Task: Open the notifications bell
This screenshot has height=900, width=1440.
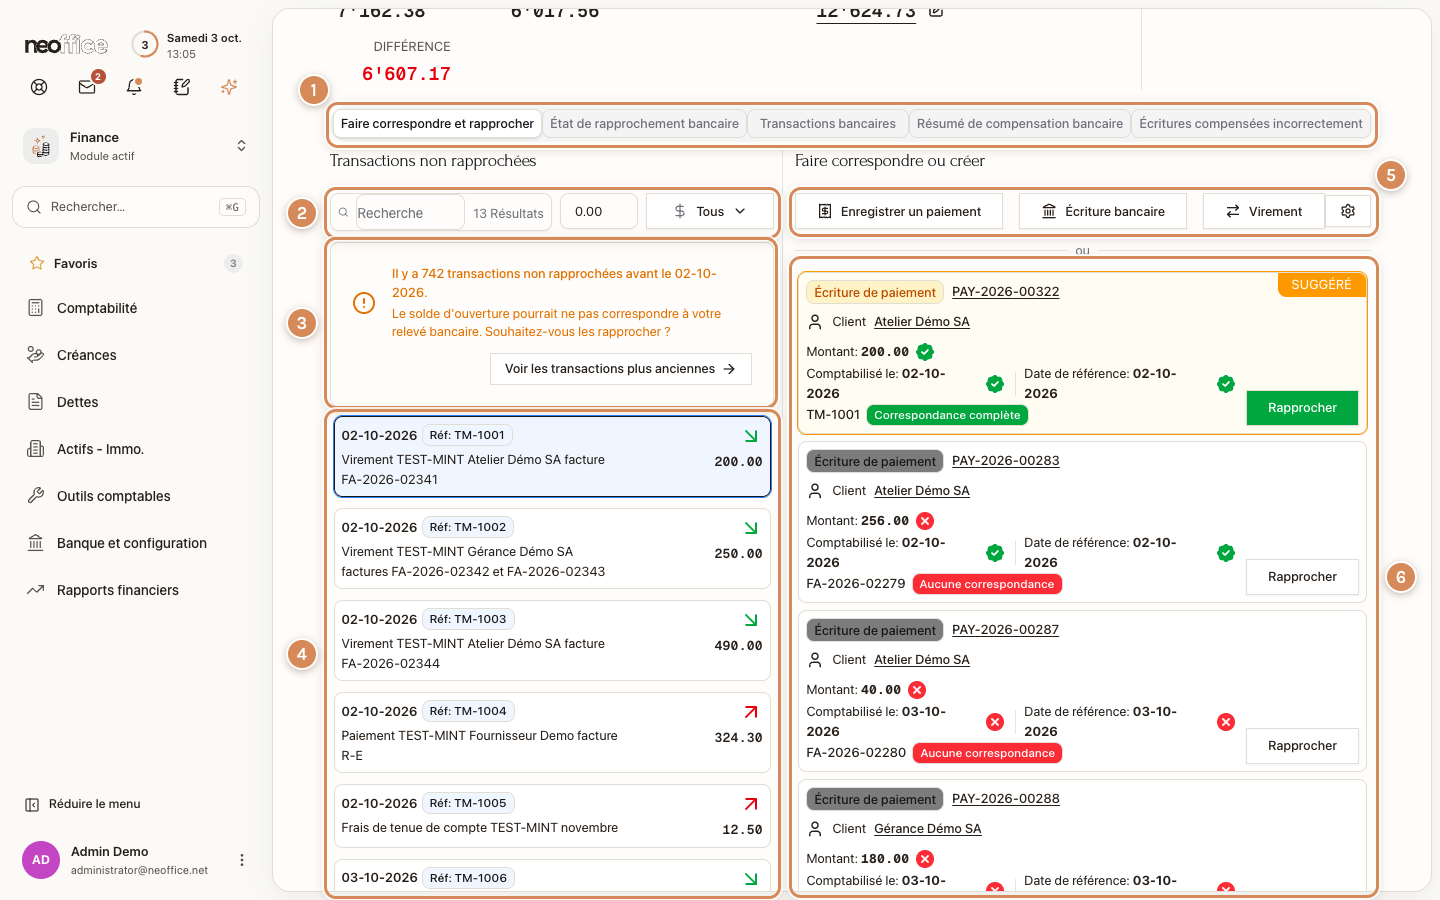Action: pyautogui.click(x=134, y=87)
